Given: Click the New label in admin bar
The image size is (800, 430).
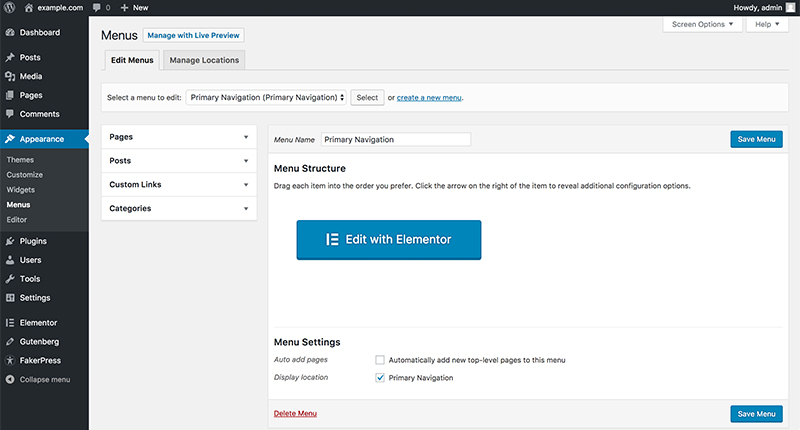Looking at the screenshot, I should click(x=140, y=8).
